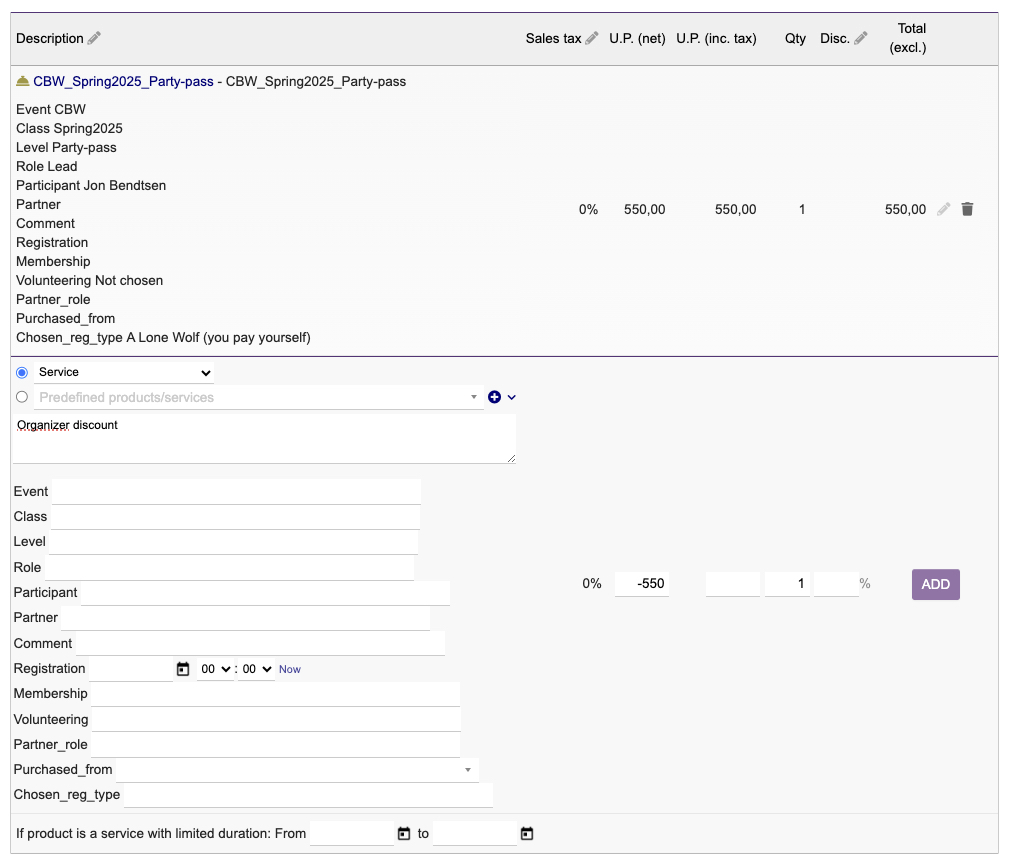Open the service duration 'to' calendar icon
This screenshot has width=1009, height=867.
(527, 833)
